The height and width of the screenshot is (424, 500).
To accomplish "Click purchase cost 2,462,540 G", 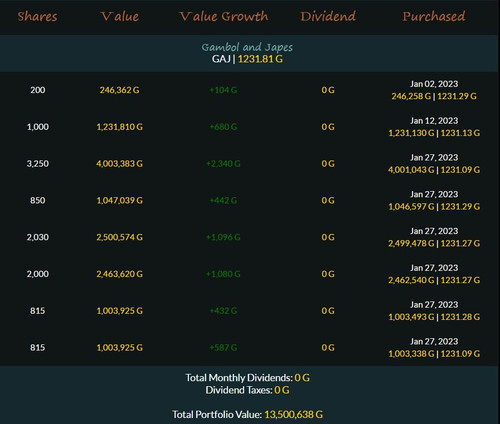I will (x=411, y=280).
